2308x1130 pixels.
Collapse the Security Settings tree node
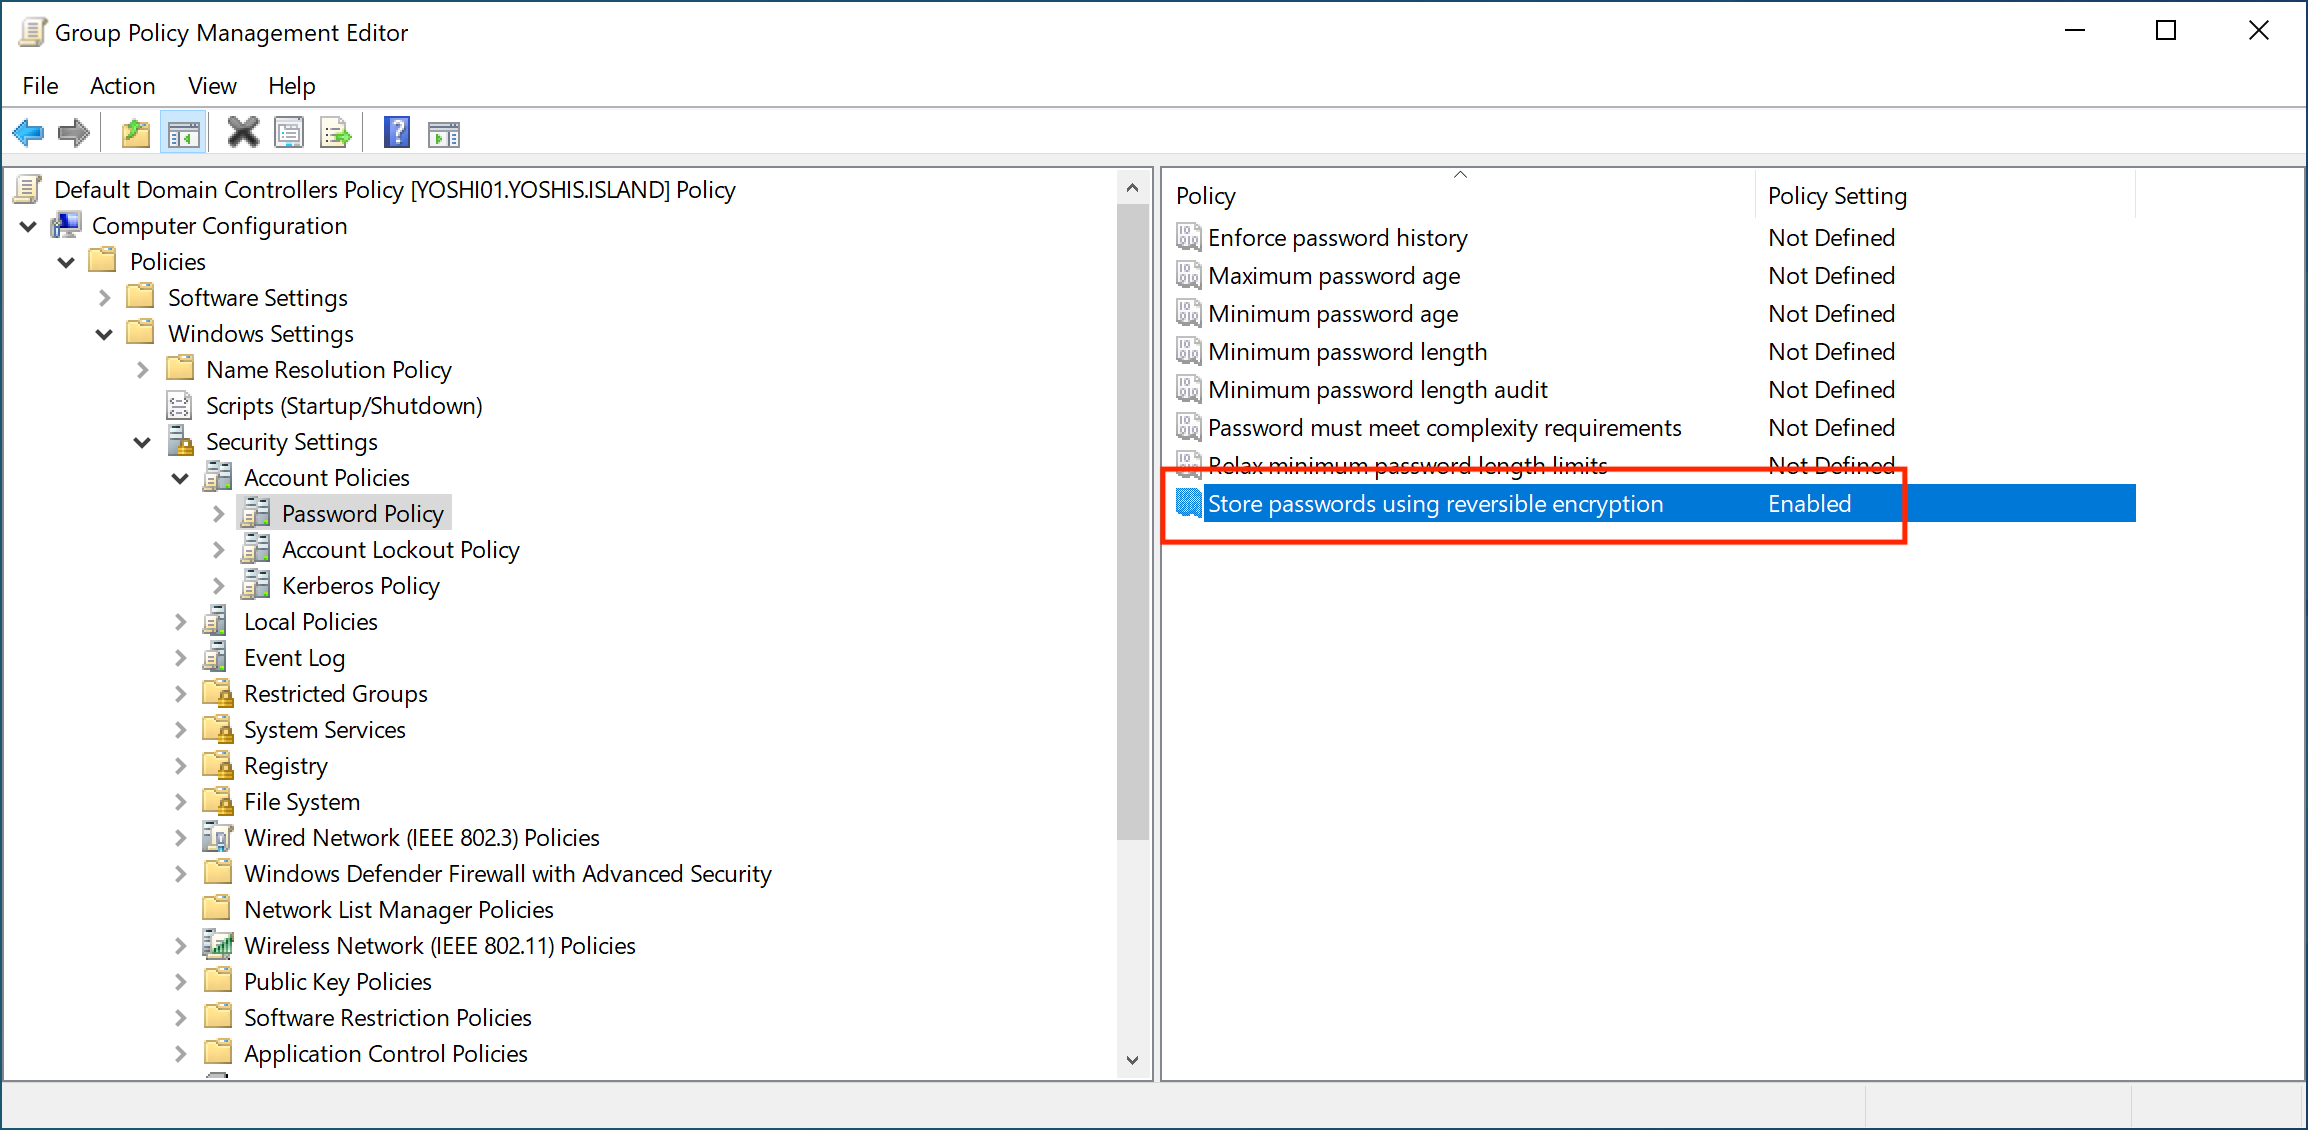point(142,442)
